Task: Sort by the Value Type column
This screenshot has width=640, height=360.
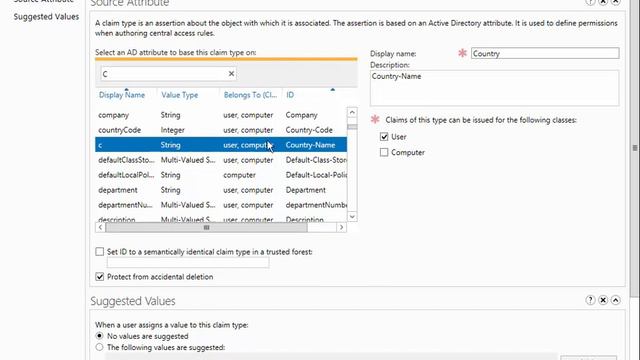Action: [x=180, y=95]
